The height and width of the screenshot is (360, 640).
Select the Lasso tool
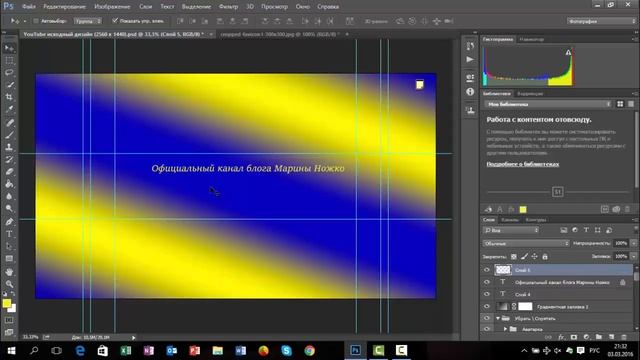tap(9, 73)
